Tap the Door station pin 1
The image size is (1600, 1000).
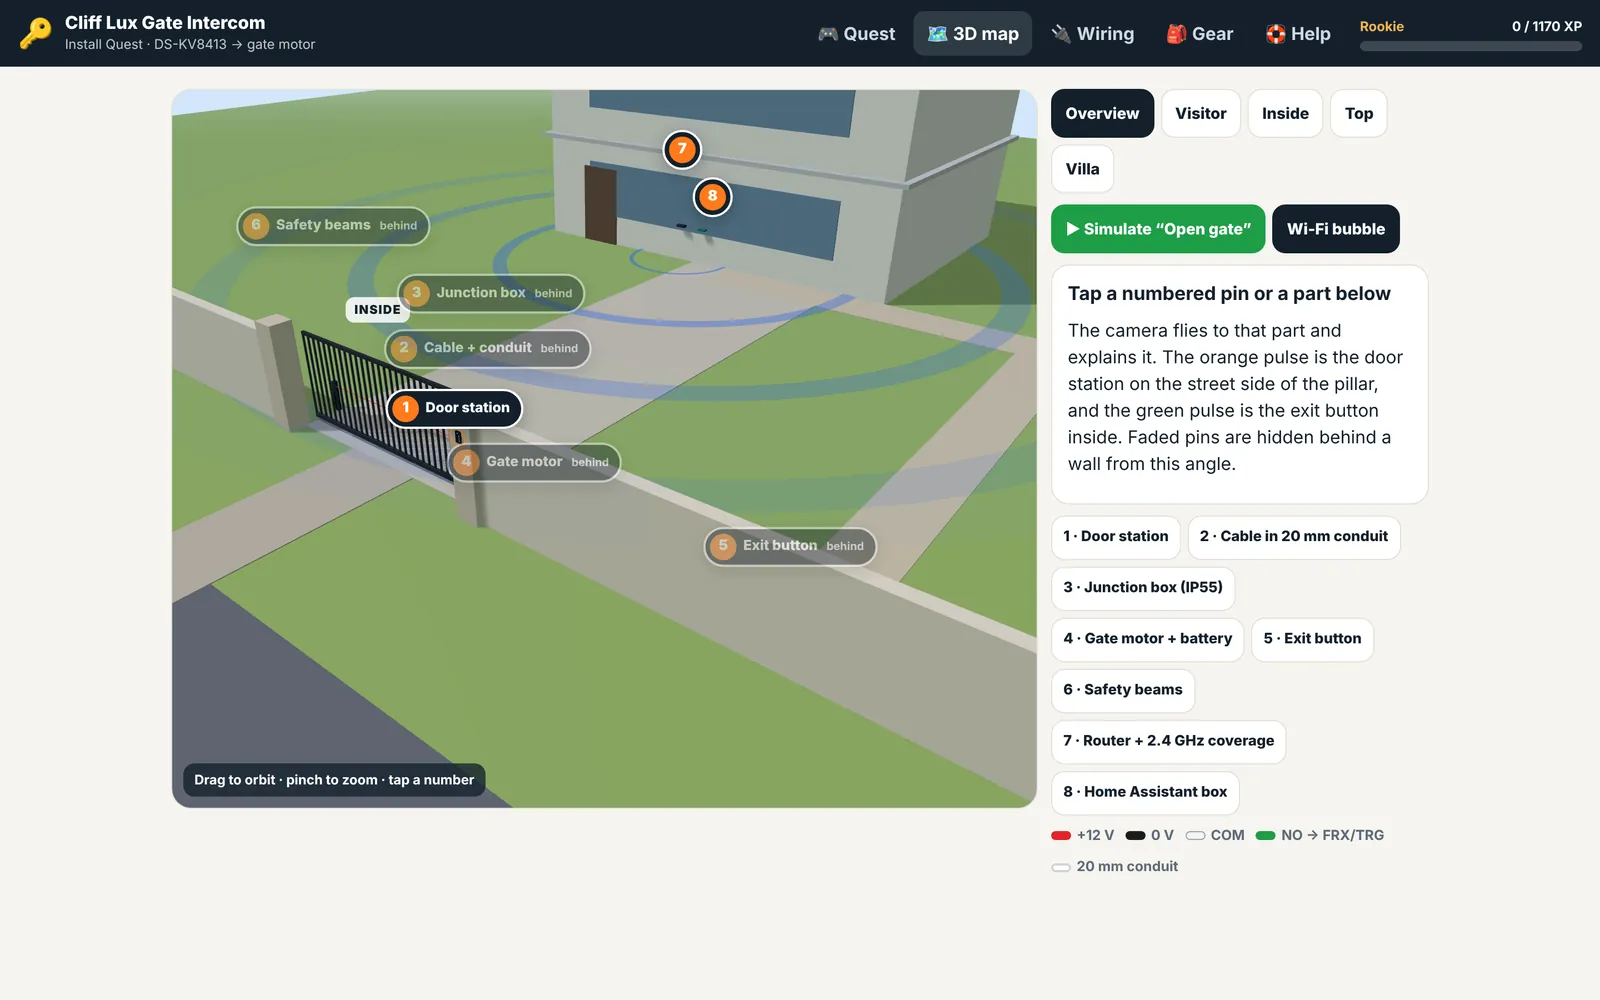pos(454,408)
